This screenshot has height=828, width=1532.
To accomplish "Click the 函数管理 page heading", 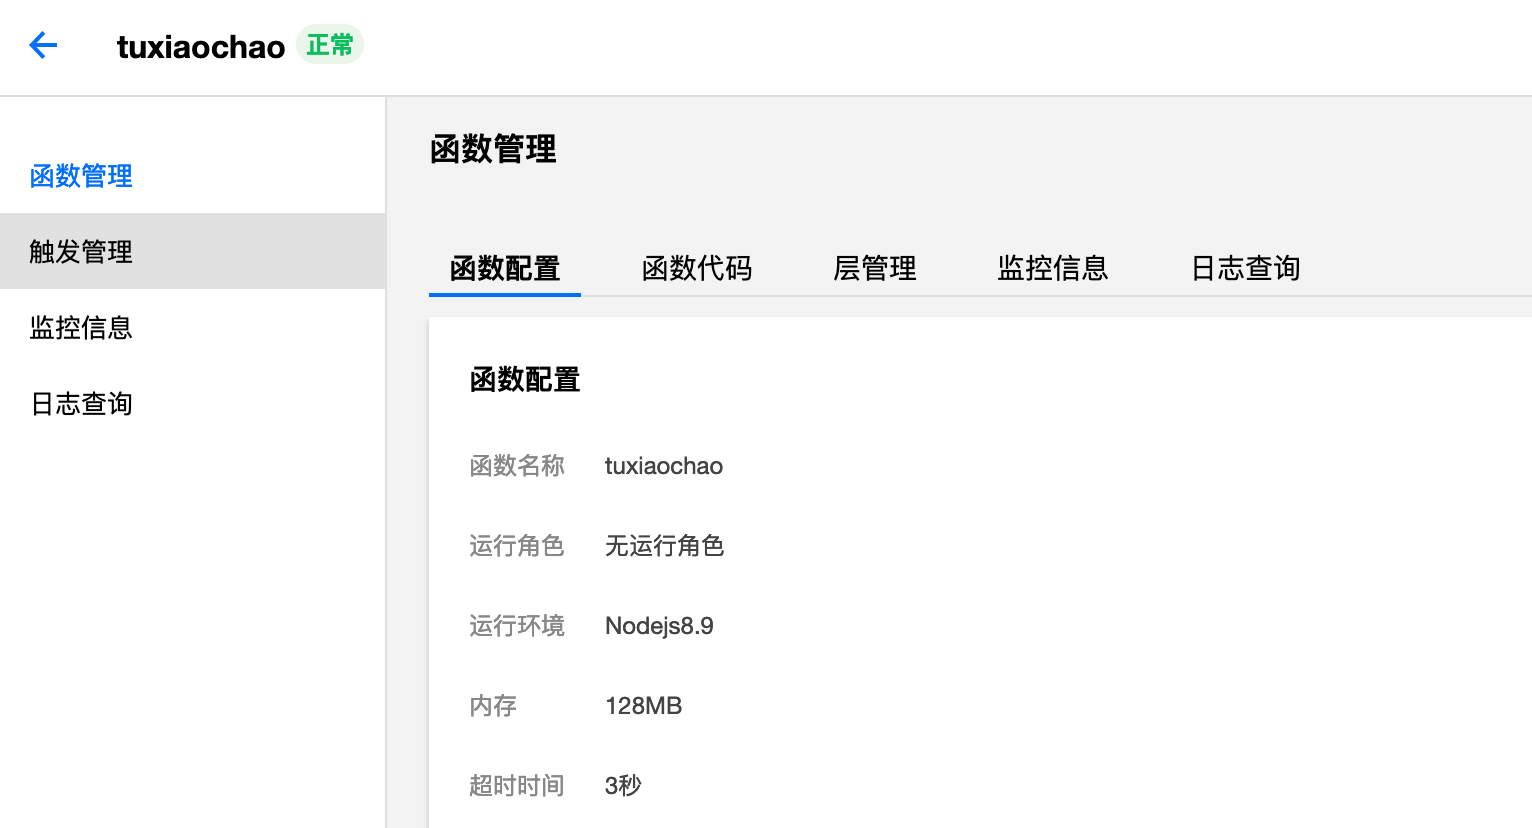I will (x=493, y=150).
